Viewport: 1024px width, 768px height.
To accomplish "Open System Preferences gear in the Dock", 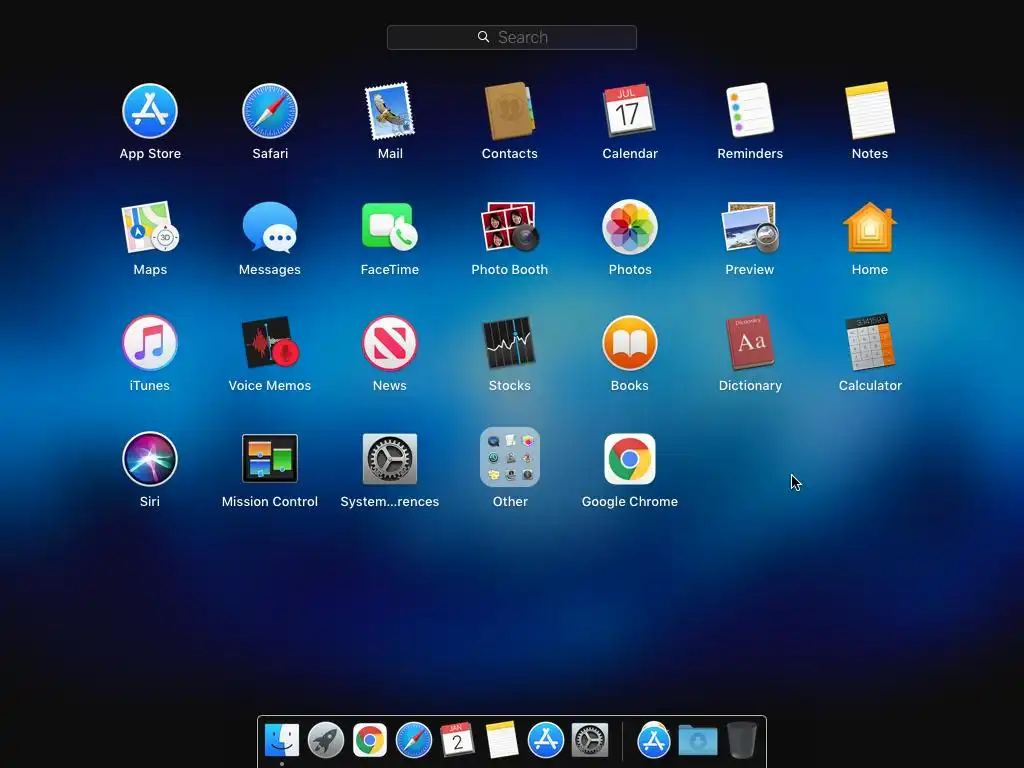I will (590, 741).
